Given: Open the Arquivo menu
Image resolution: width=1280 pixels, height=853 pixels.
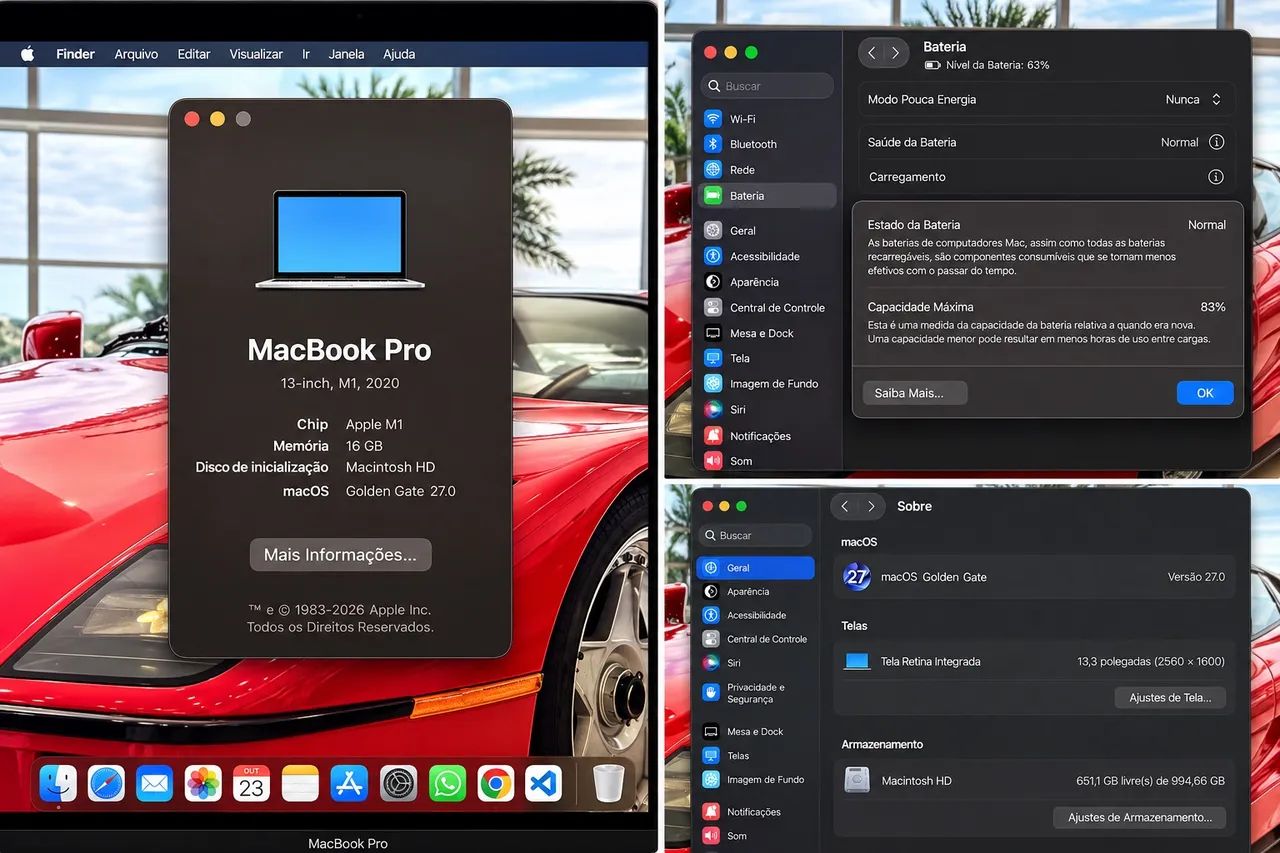Looking at the screenshot, I should pos(136,54).
